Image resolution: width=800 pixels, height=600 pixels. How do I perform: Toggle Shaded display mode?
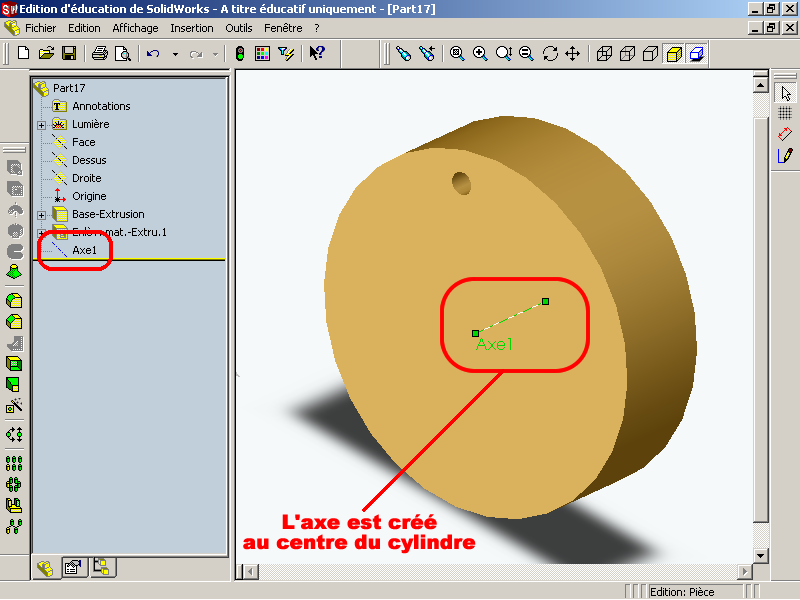coord(674,53)
